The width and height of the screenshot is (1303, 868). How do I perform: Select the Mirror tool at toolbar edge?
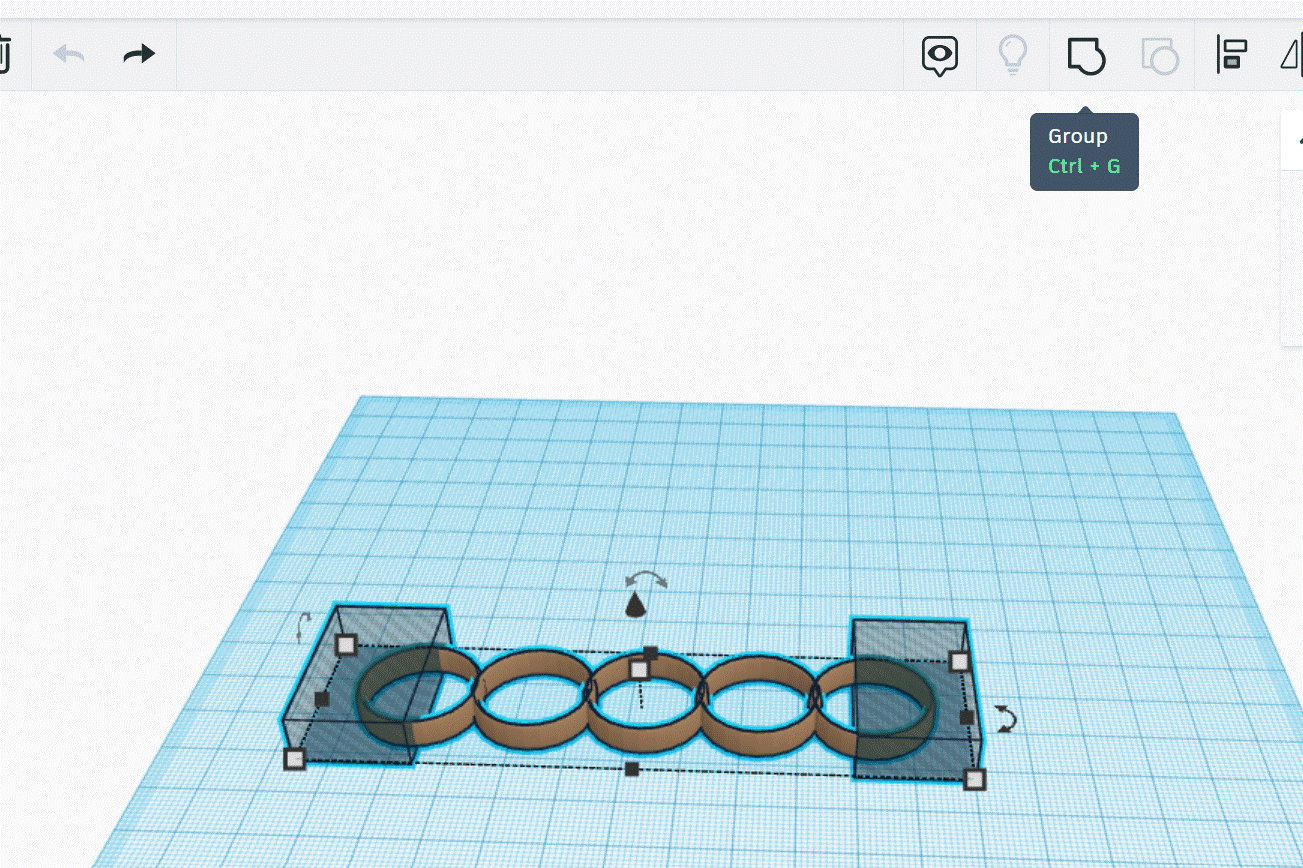pyautogui.click(x=1292, y=55)
